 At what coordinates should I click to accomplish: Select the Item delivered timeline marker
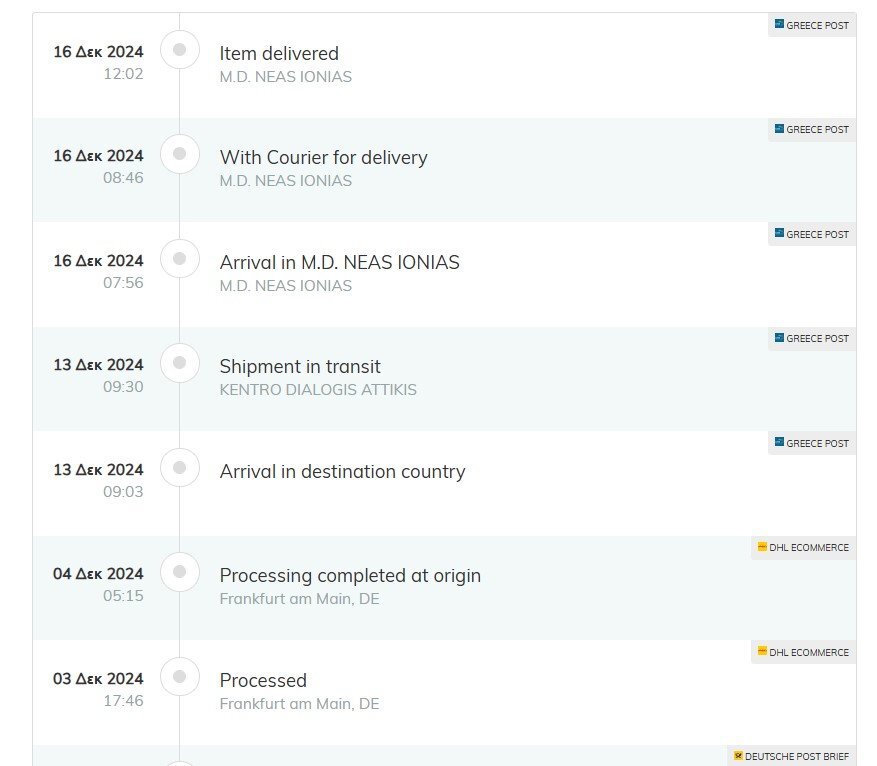point(180,50)
